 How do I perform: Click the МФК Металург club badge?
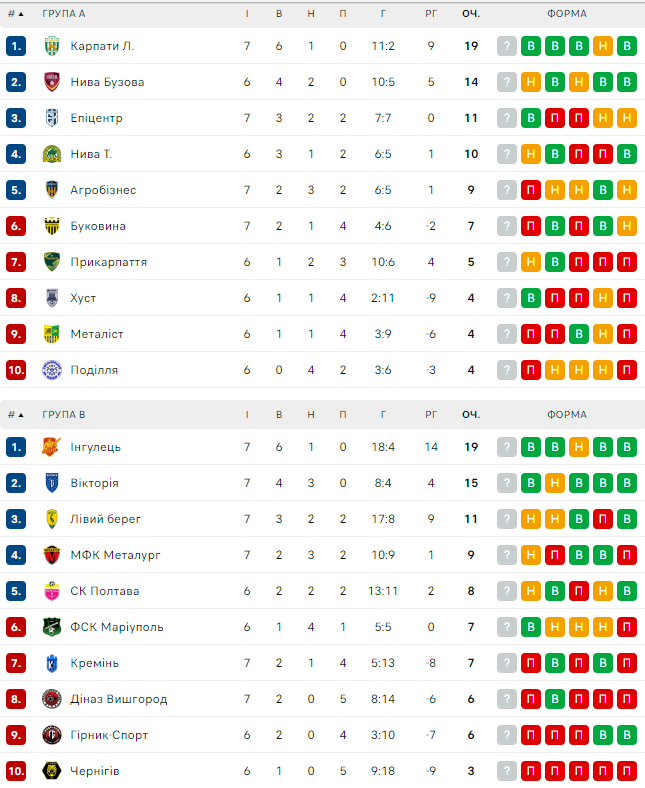coord(53,555)
